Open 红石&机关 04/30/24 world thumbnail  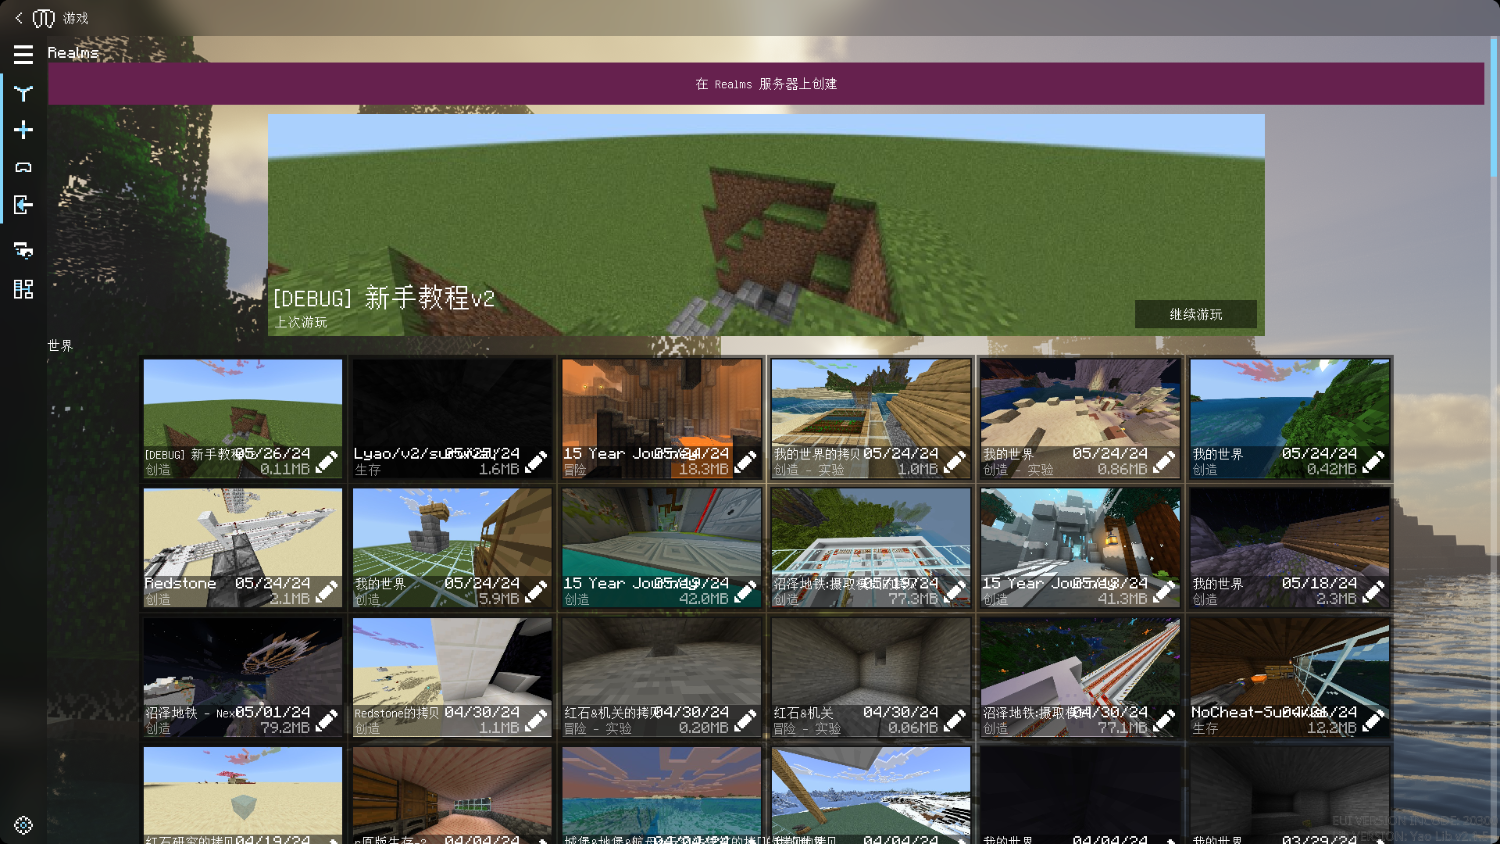pyautogui.click(x=871, y=677)
